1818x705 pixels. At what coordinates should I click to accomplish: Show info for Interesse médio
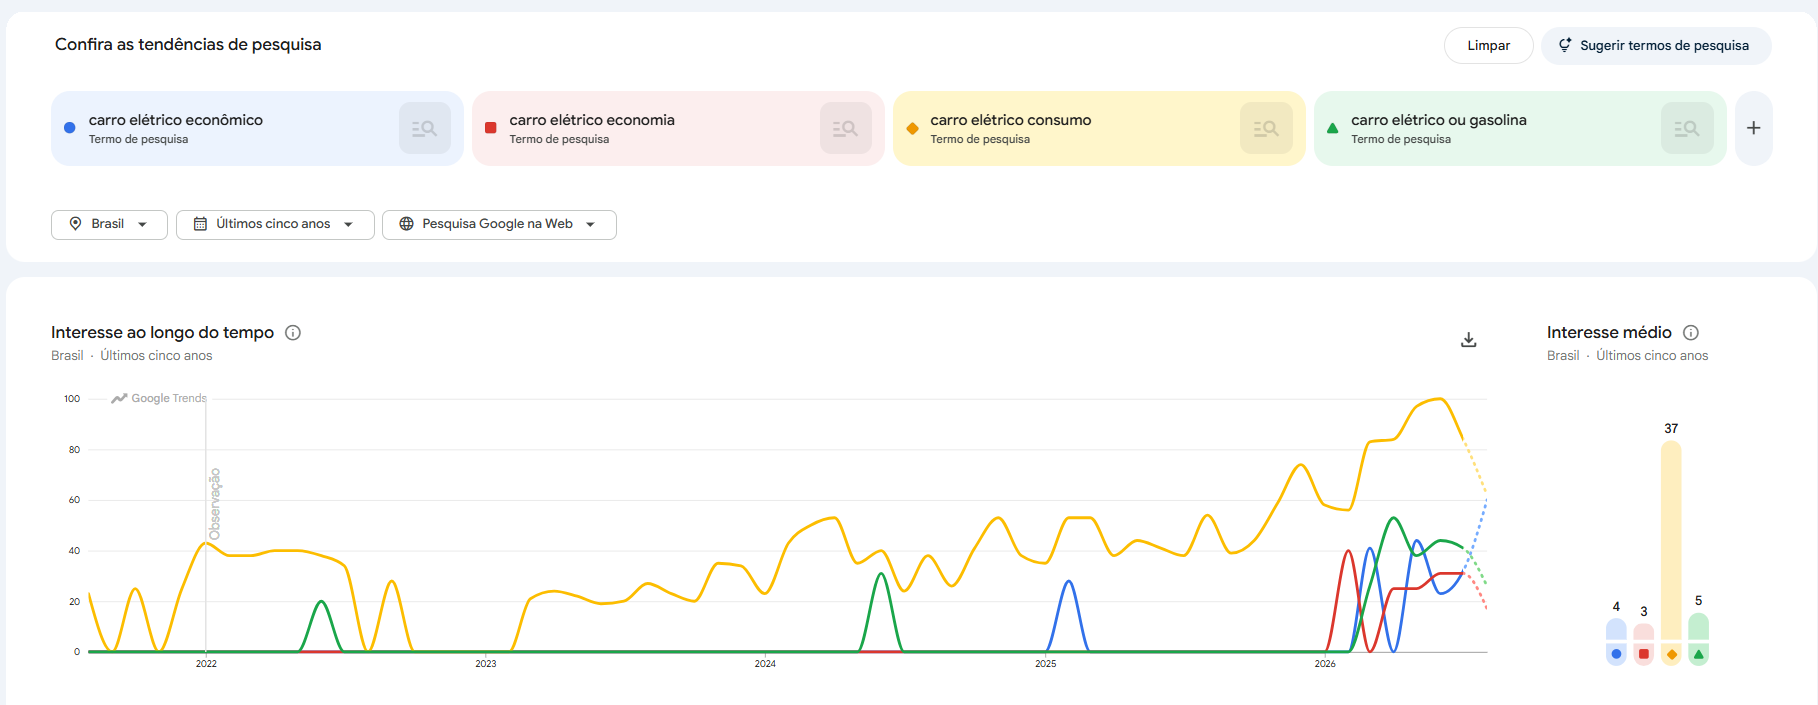[1691, 333]
